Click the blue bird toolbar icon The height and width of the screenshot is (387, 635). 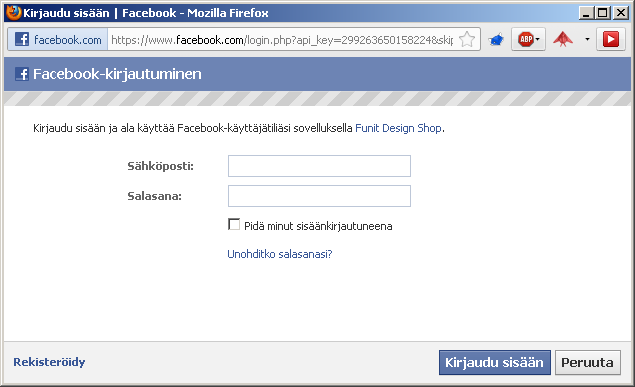pos(496,40)
